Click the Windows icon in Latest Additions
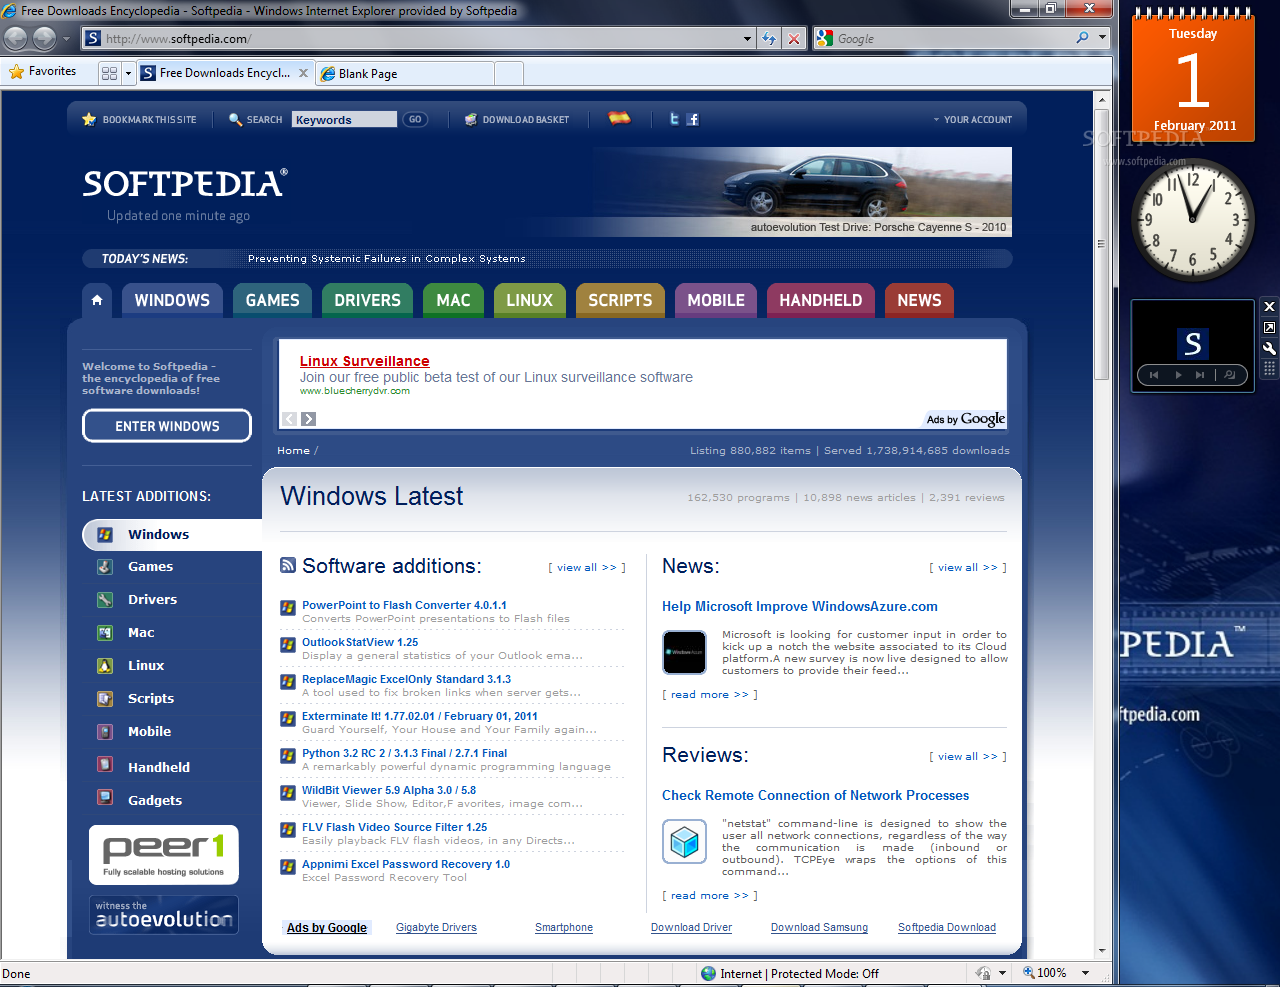Viewport: 1280px width, 987px height. pyautogui.click(x=105, y=535)
